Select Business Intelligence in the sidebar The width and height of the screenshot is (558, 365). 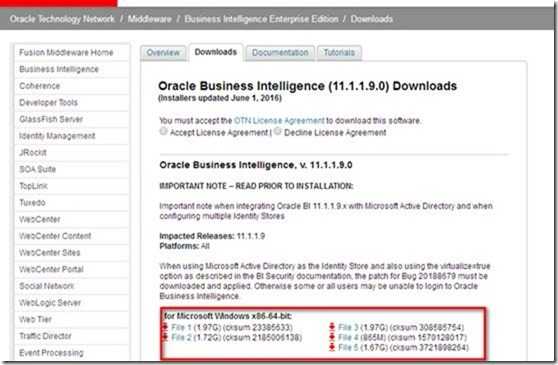tap(59, 69)
